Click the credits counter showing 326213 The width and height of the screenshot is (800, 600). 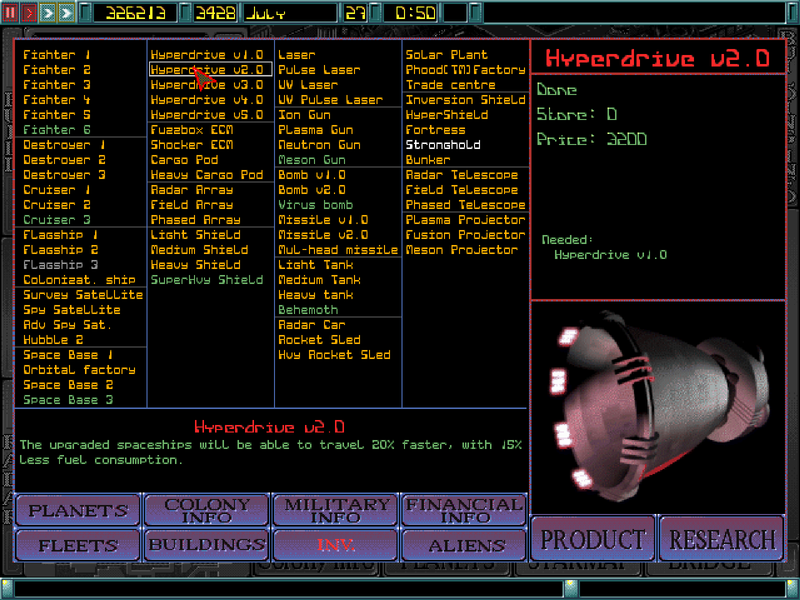(x=135, y=12)
